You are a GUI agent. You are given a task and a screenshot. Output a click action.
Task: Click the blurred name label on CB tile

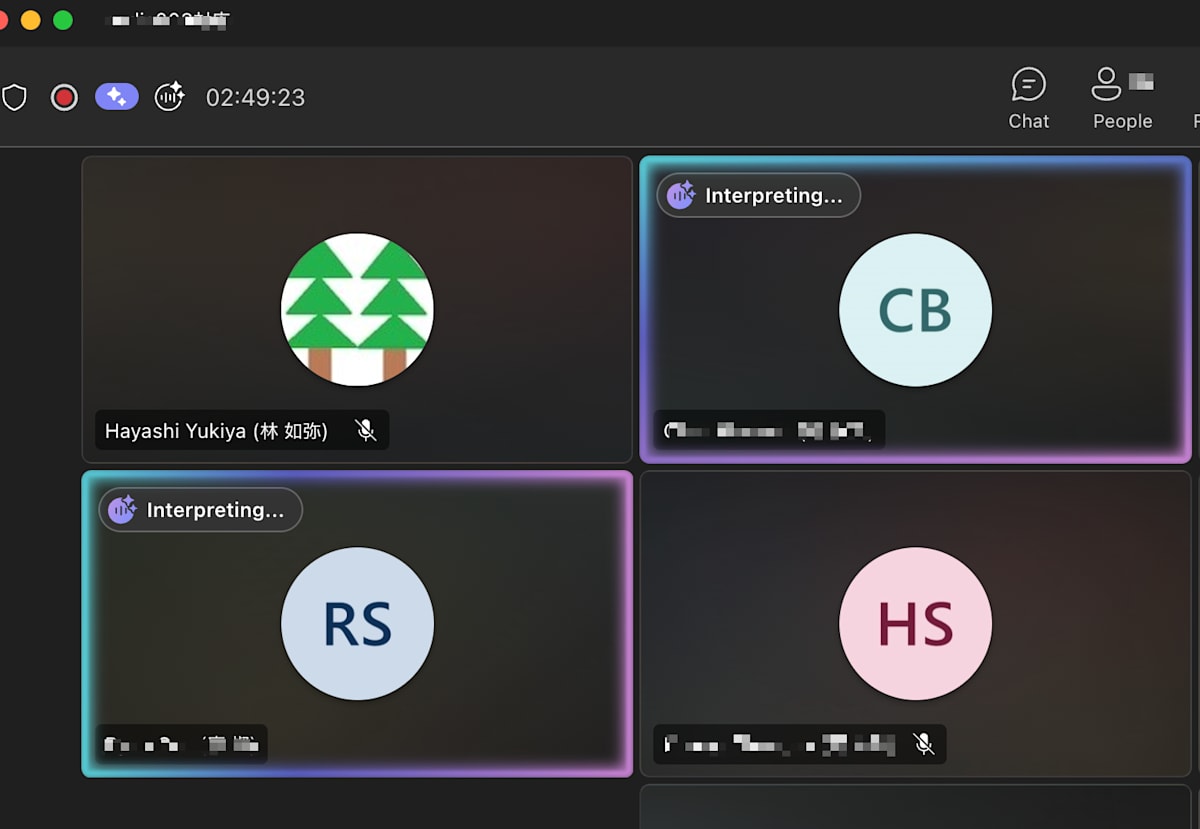click(x=768, y=431)
